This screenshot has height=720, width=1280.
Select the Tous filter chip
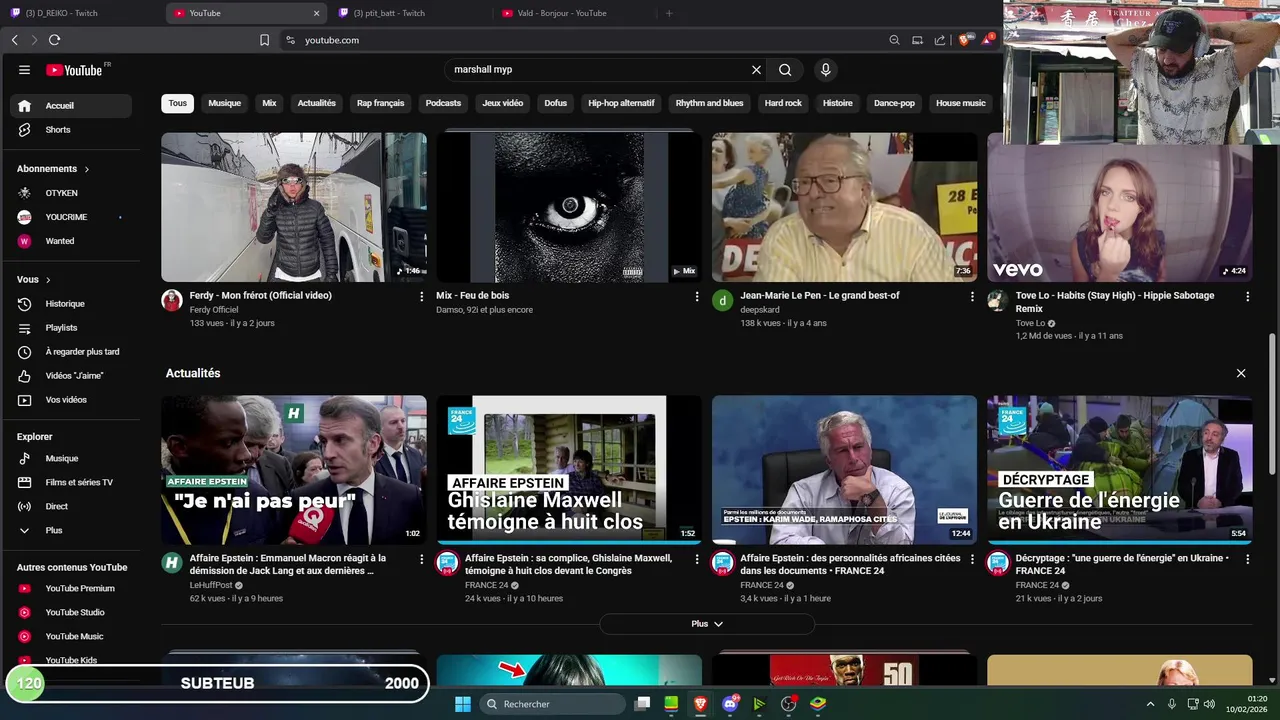pos(177,103)
